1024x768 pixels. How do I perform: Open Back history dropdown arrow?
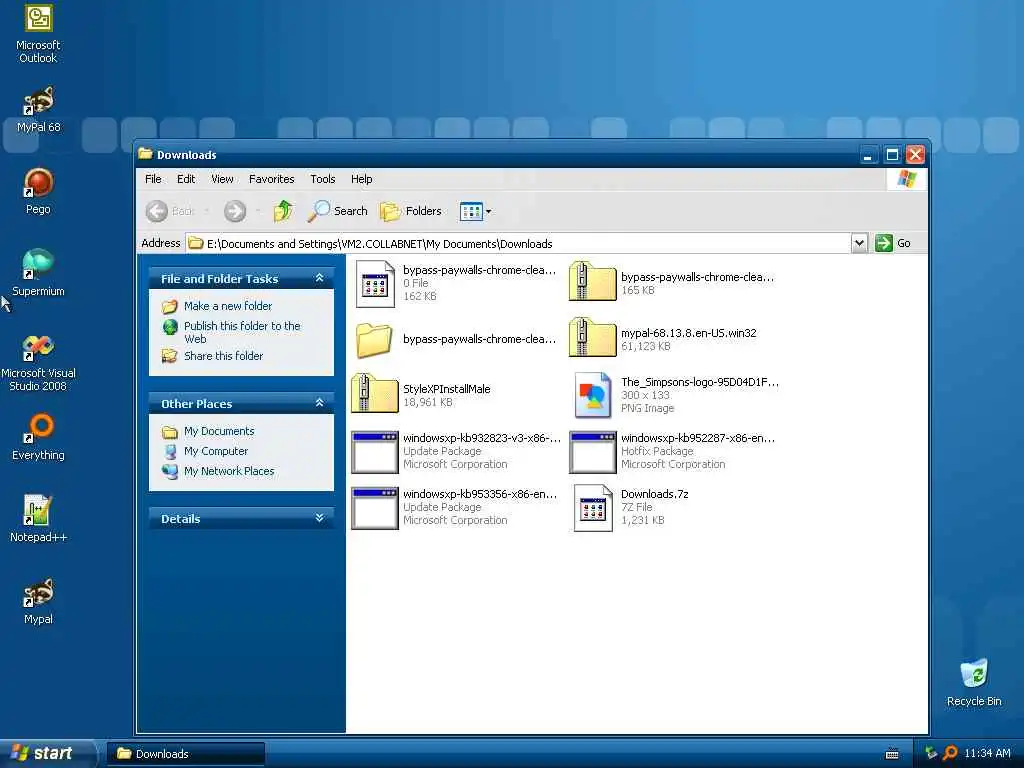tap(206, 211)
